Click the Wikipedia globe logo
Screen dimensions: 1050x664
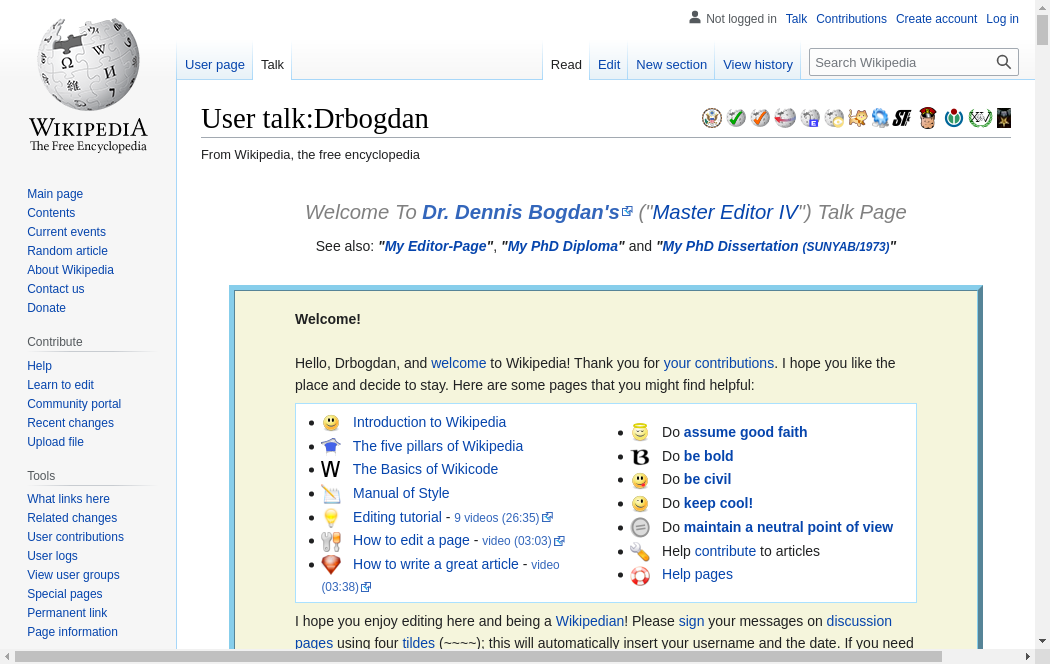coord(88,64)
